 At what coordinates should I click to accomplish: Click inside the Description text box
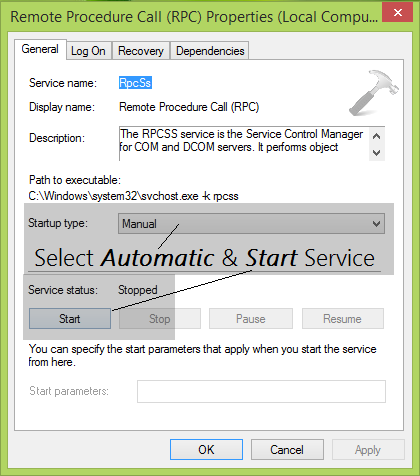coord(244,143)
